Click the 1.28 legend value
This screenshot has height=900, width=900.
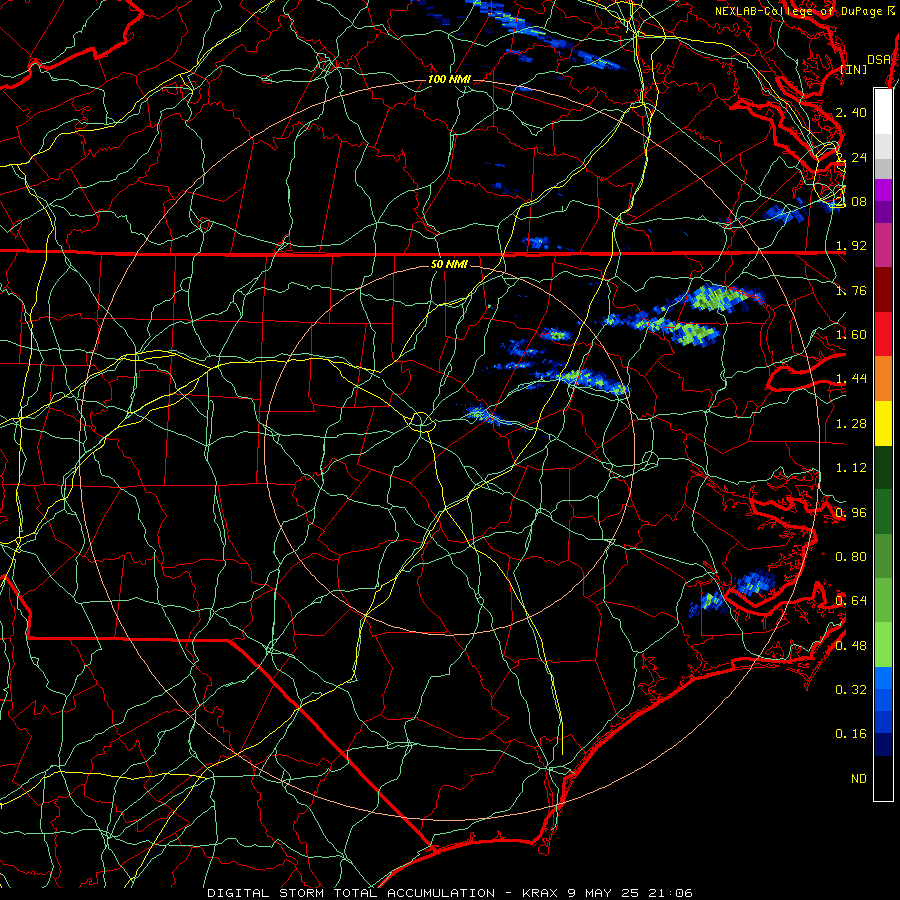[851, 424]
